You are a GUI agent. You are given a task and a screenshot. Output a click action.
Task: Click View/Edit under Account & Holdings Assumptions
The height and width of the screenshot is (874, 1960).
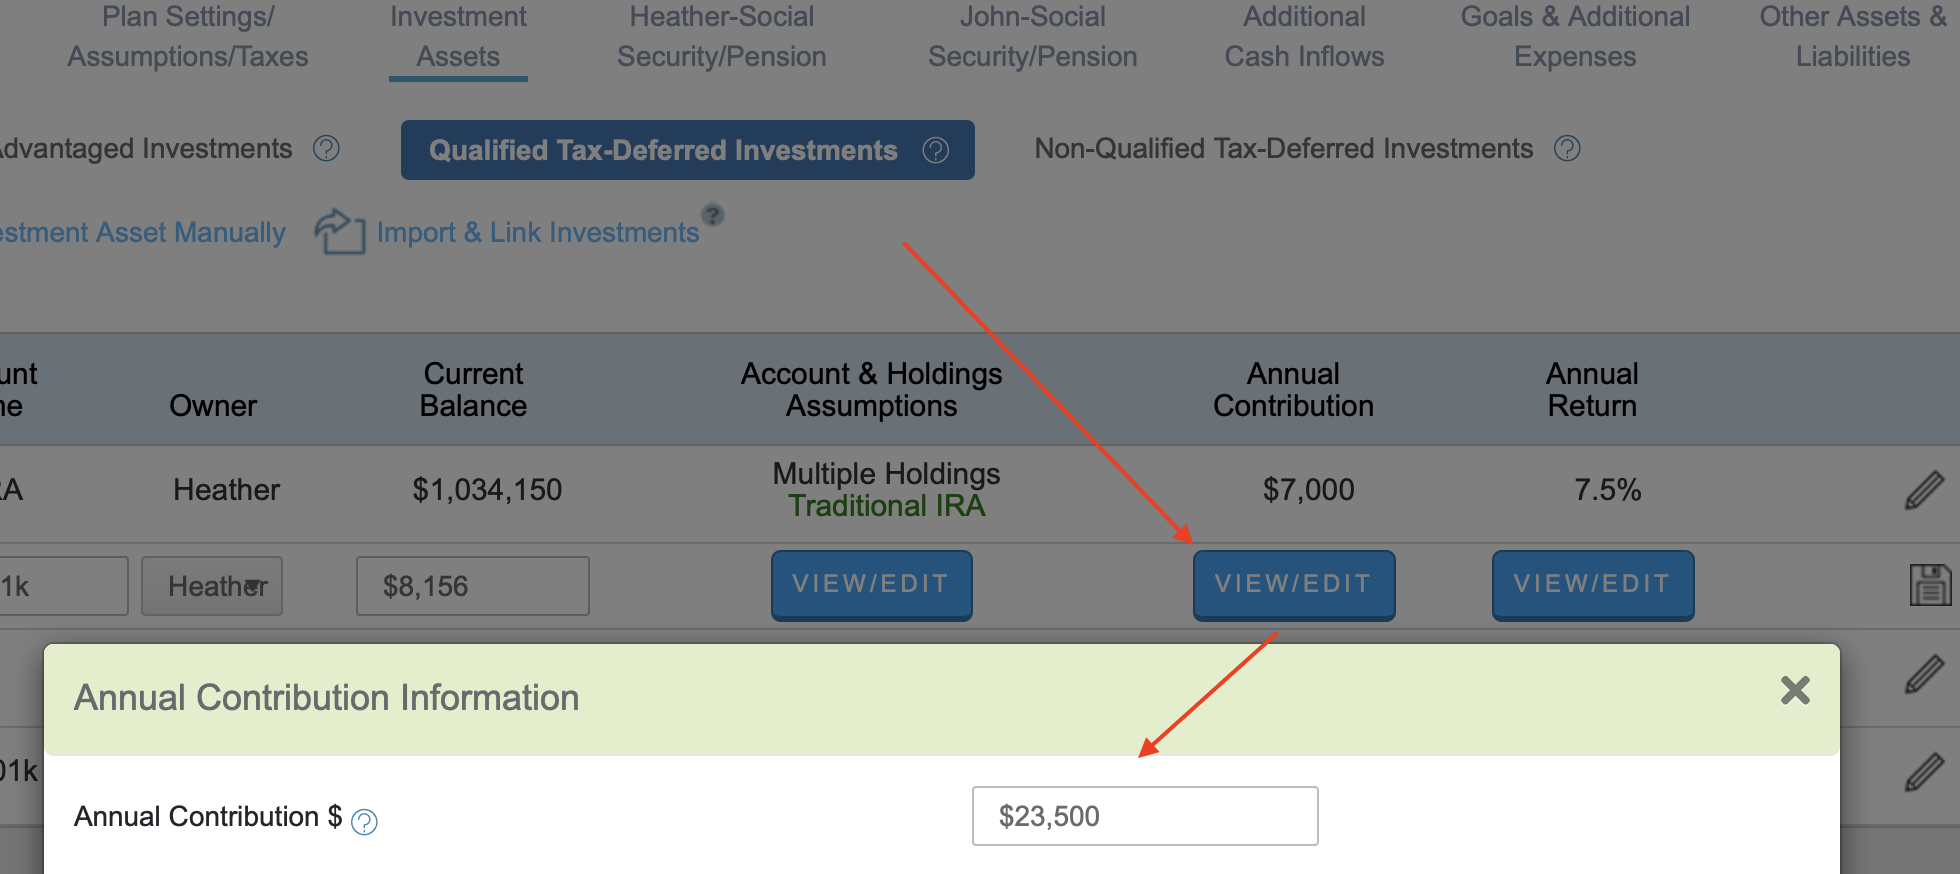(871, 585)
